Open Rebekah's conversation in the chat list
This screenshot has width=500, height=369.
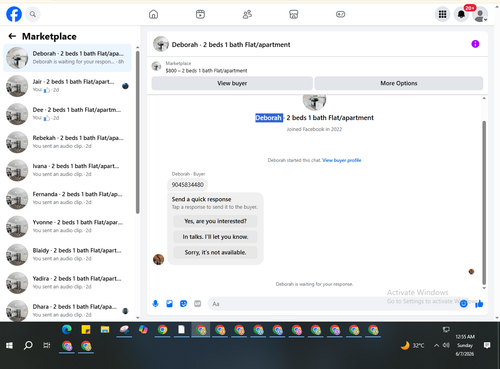click(68, 142)
